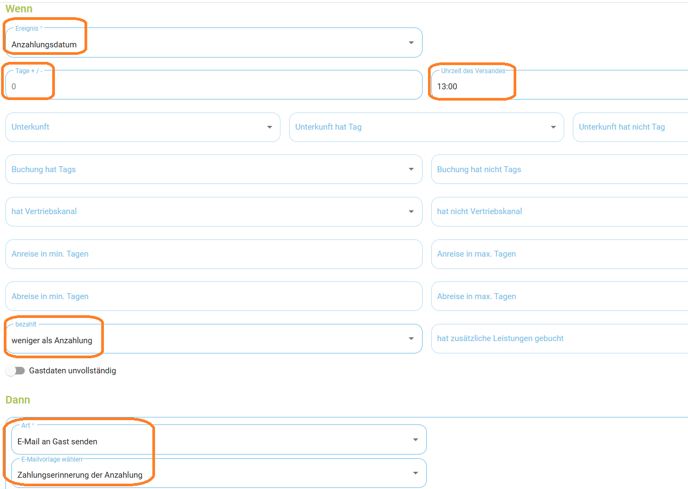Viewport: 688px width, 489px height.
Task: Click the hat zusätzliche Leistungen gebucht field
Action: point(559,338)
